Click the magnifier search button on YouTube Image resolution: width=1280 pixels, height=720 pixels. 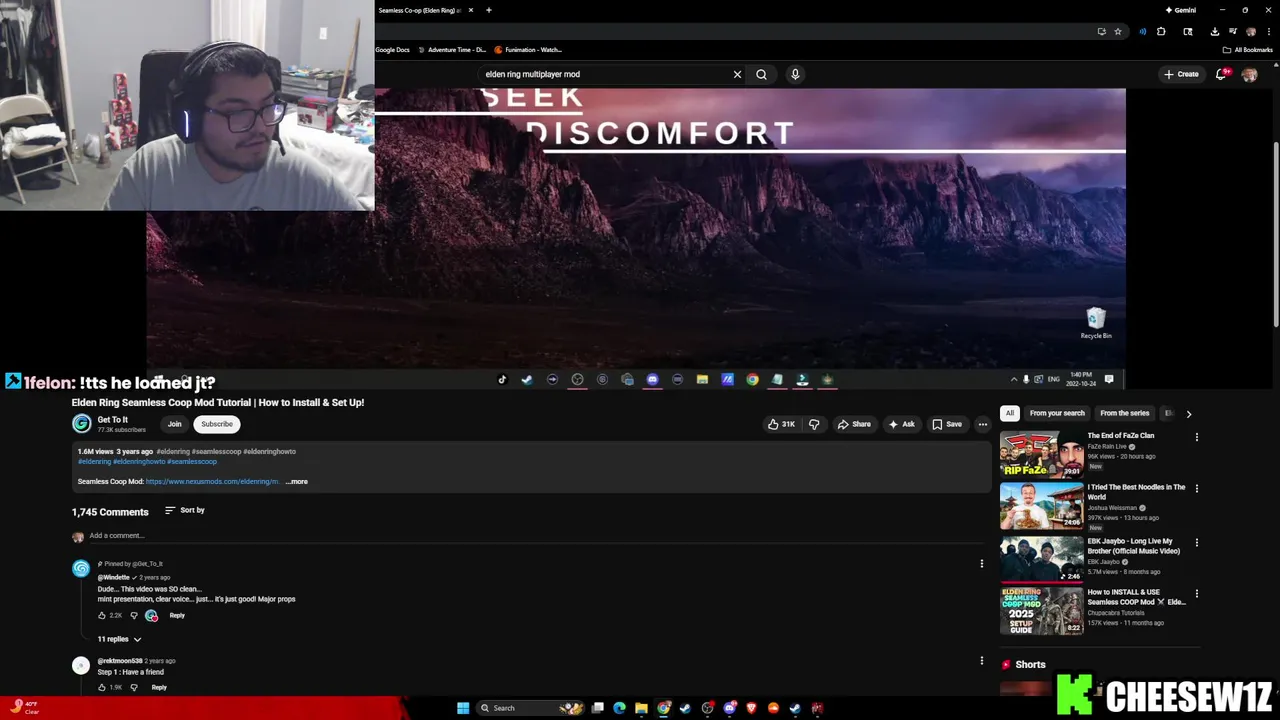pyautogui.click(x=761, y=74)
